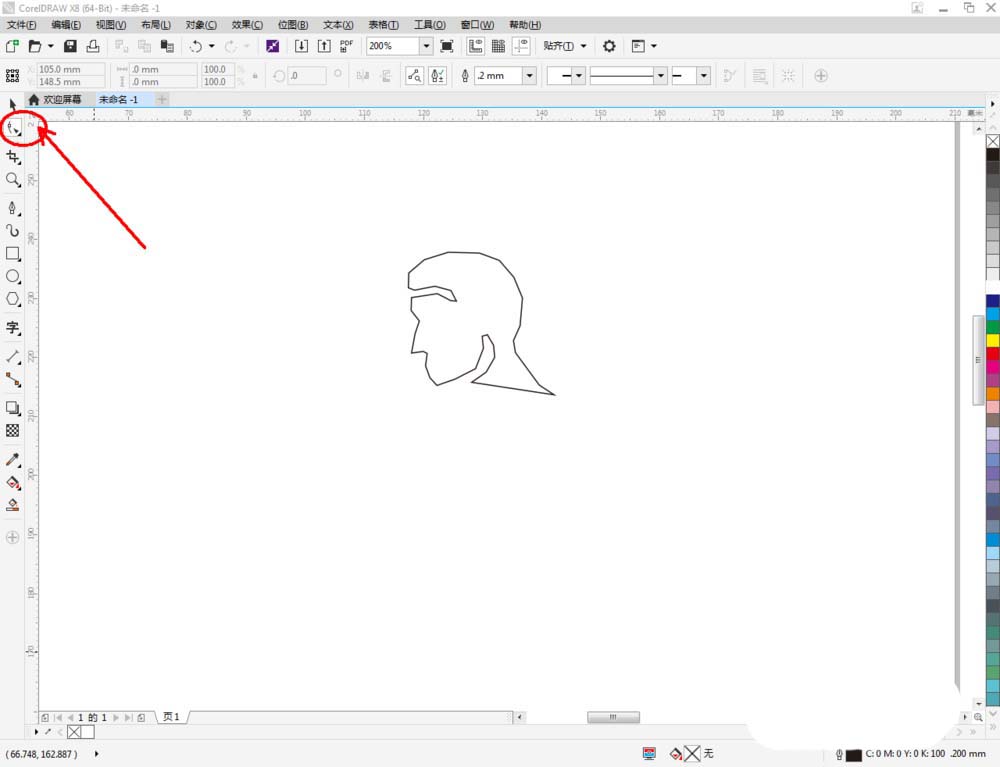Click the object X position field
The image size is (1000, 767).
71,69
